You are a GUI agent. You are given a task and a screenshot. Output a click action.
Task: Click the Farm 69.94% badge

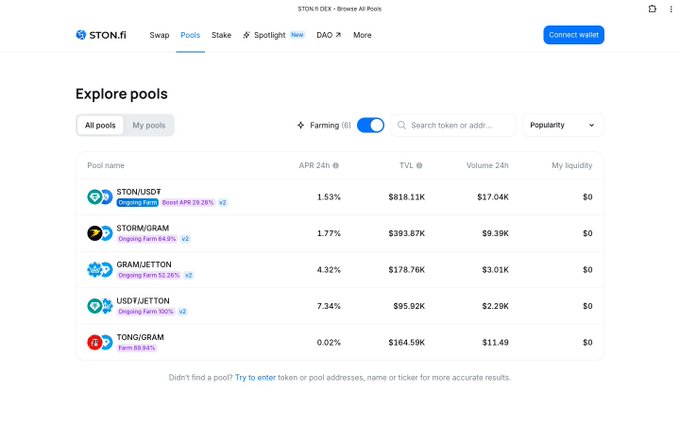pos(137,348)
